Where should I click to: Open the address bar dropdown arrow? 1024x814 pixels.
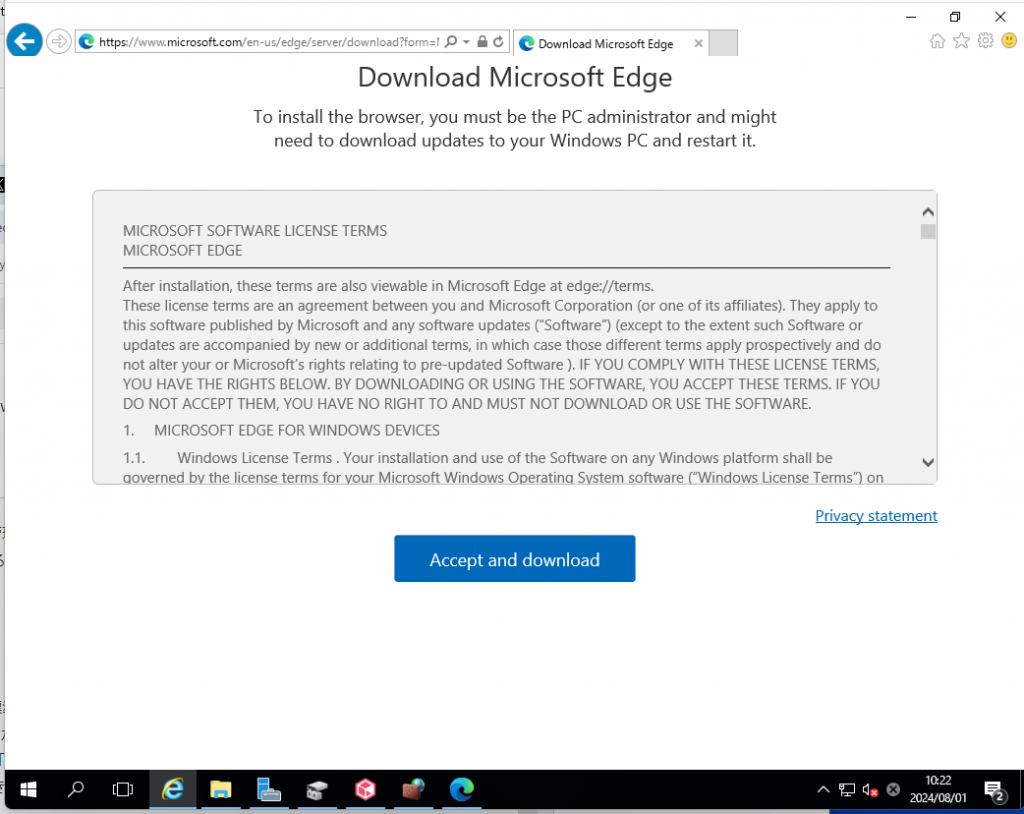coord(466,42)
